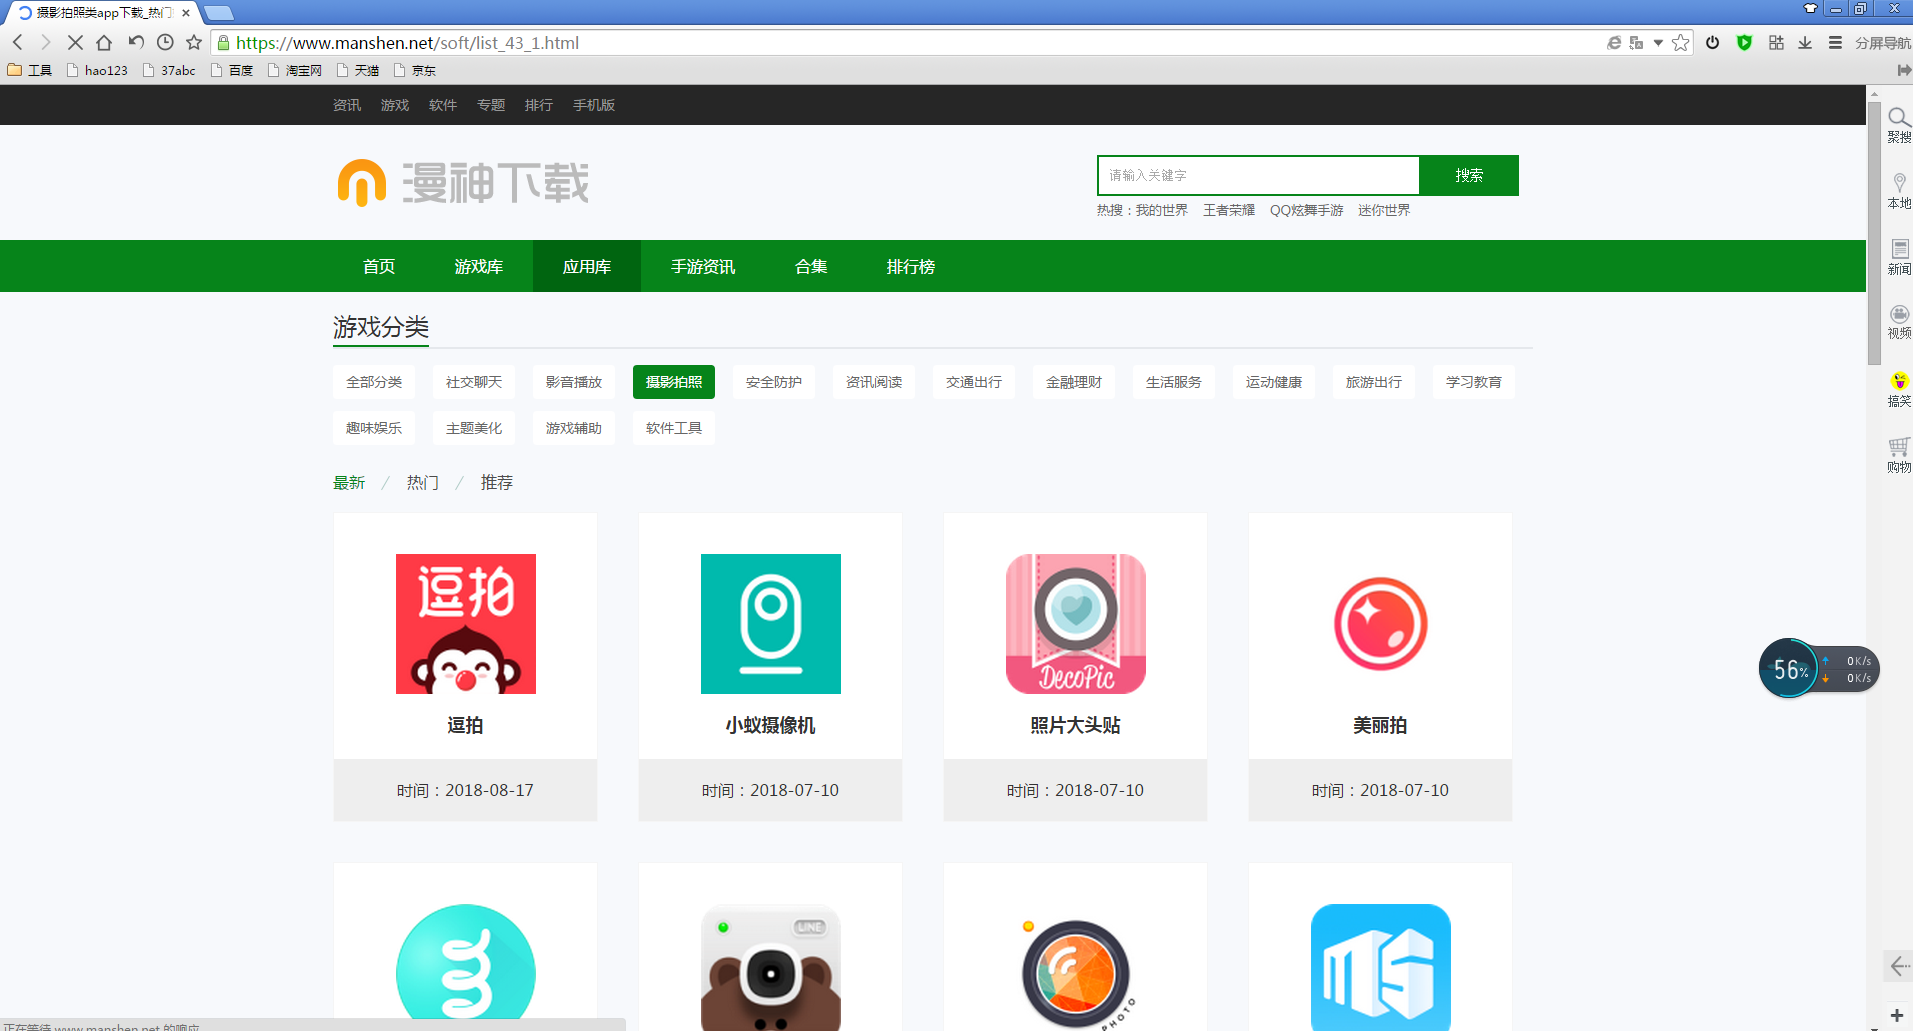Open the 本地 location sidebar icon
The height and width of the screenshot is (1031, 1913).
pos(1899,191)
